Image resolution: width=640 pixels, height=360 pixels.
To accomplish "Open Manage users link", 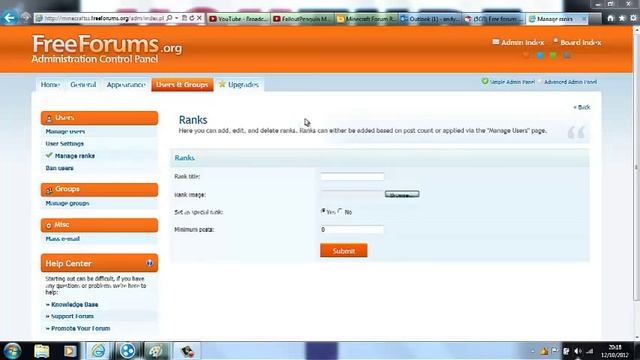I will point(65,131).
